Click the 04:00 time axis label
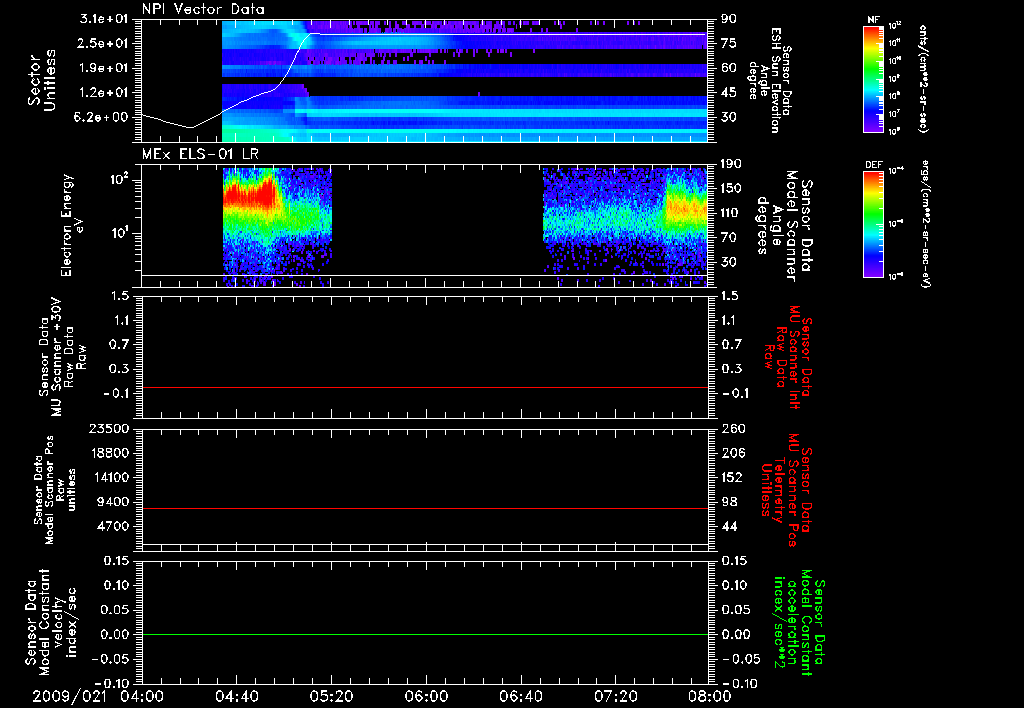The image size is (1024, 708). point(142,696)
